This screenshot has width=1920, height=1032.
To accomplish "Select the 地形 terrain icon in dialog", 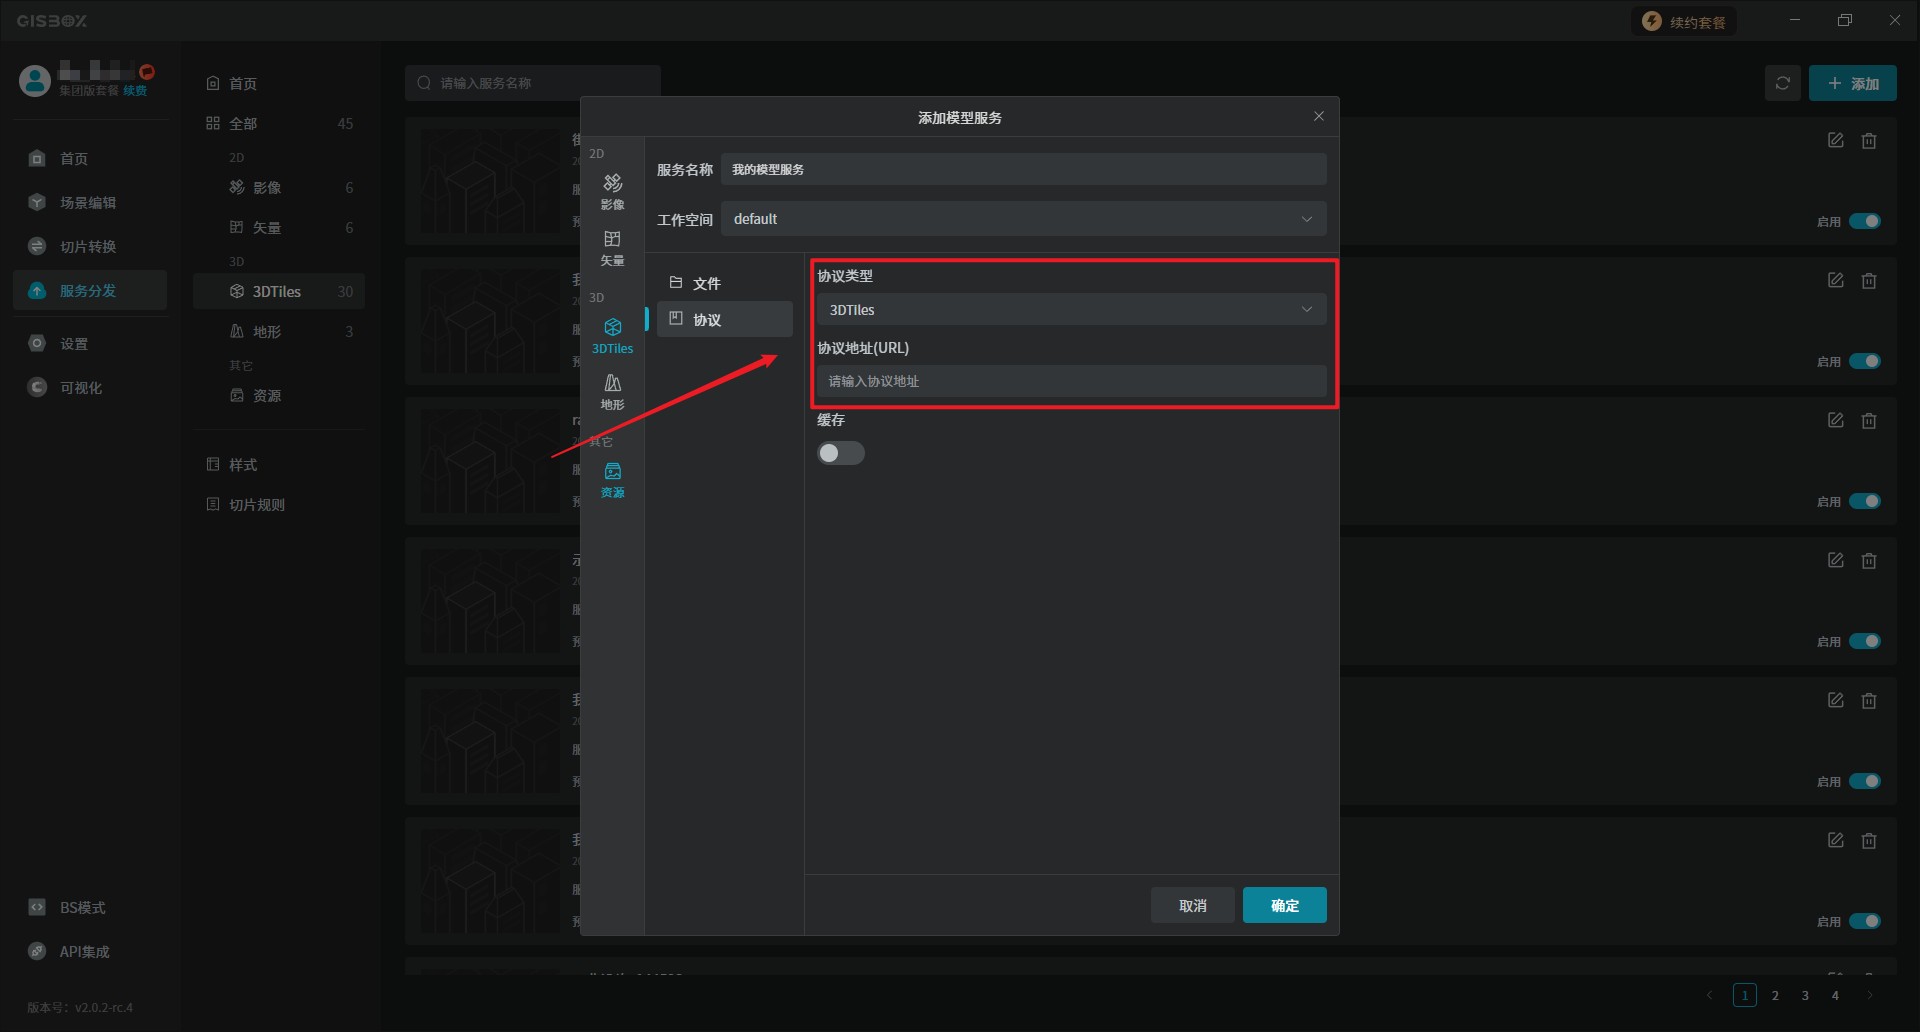I will pos(612,390).
